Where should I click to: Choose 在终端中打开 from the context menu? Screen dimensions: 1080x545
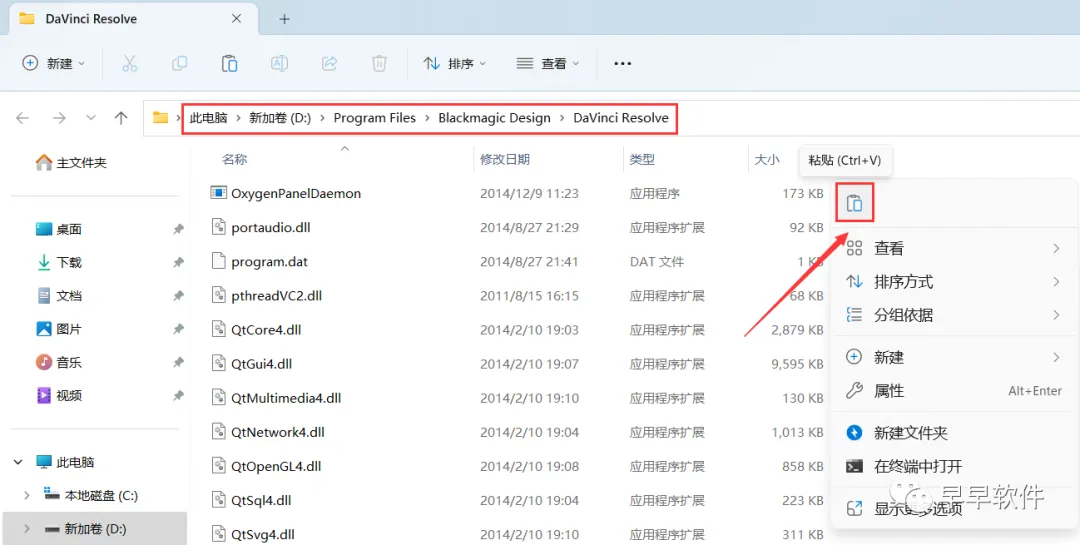point(954,466)
